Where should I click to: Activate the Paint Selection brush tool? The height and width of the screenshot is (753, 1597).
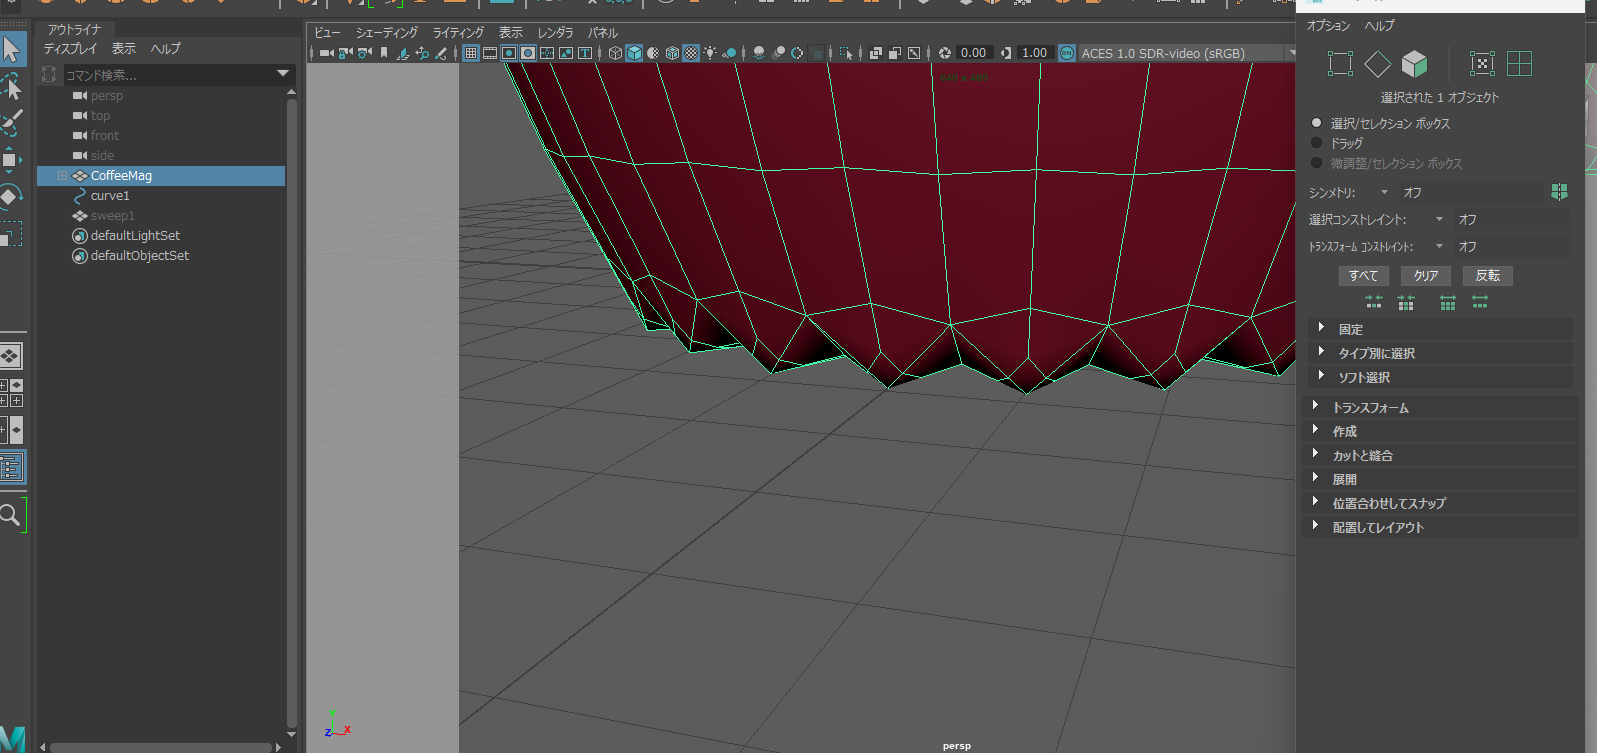(12, 123)
